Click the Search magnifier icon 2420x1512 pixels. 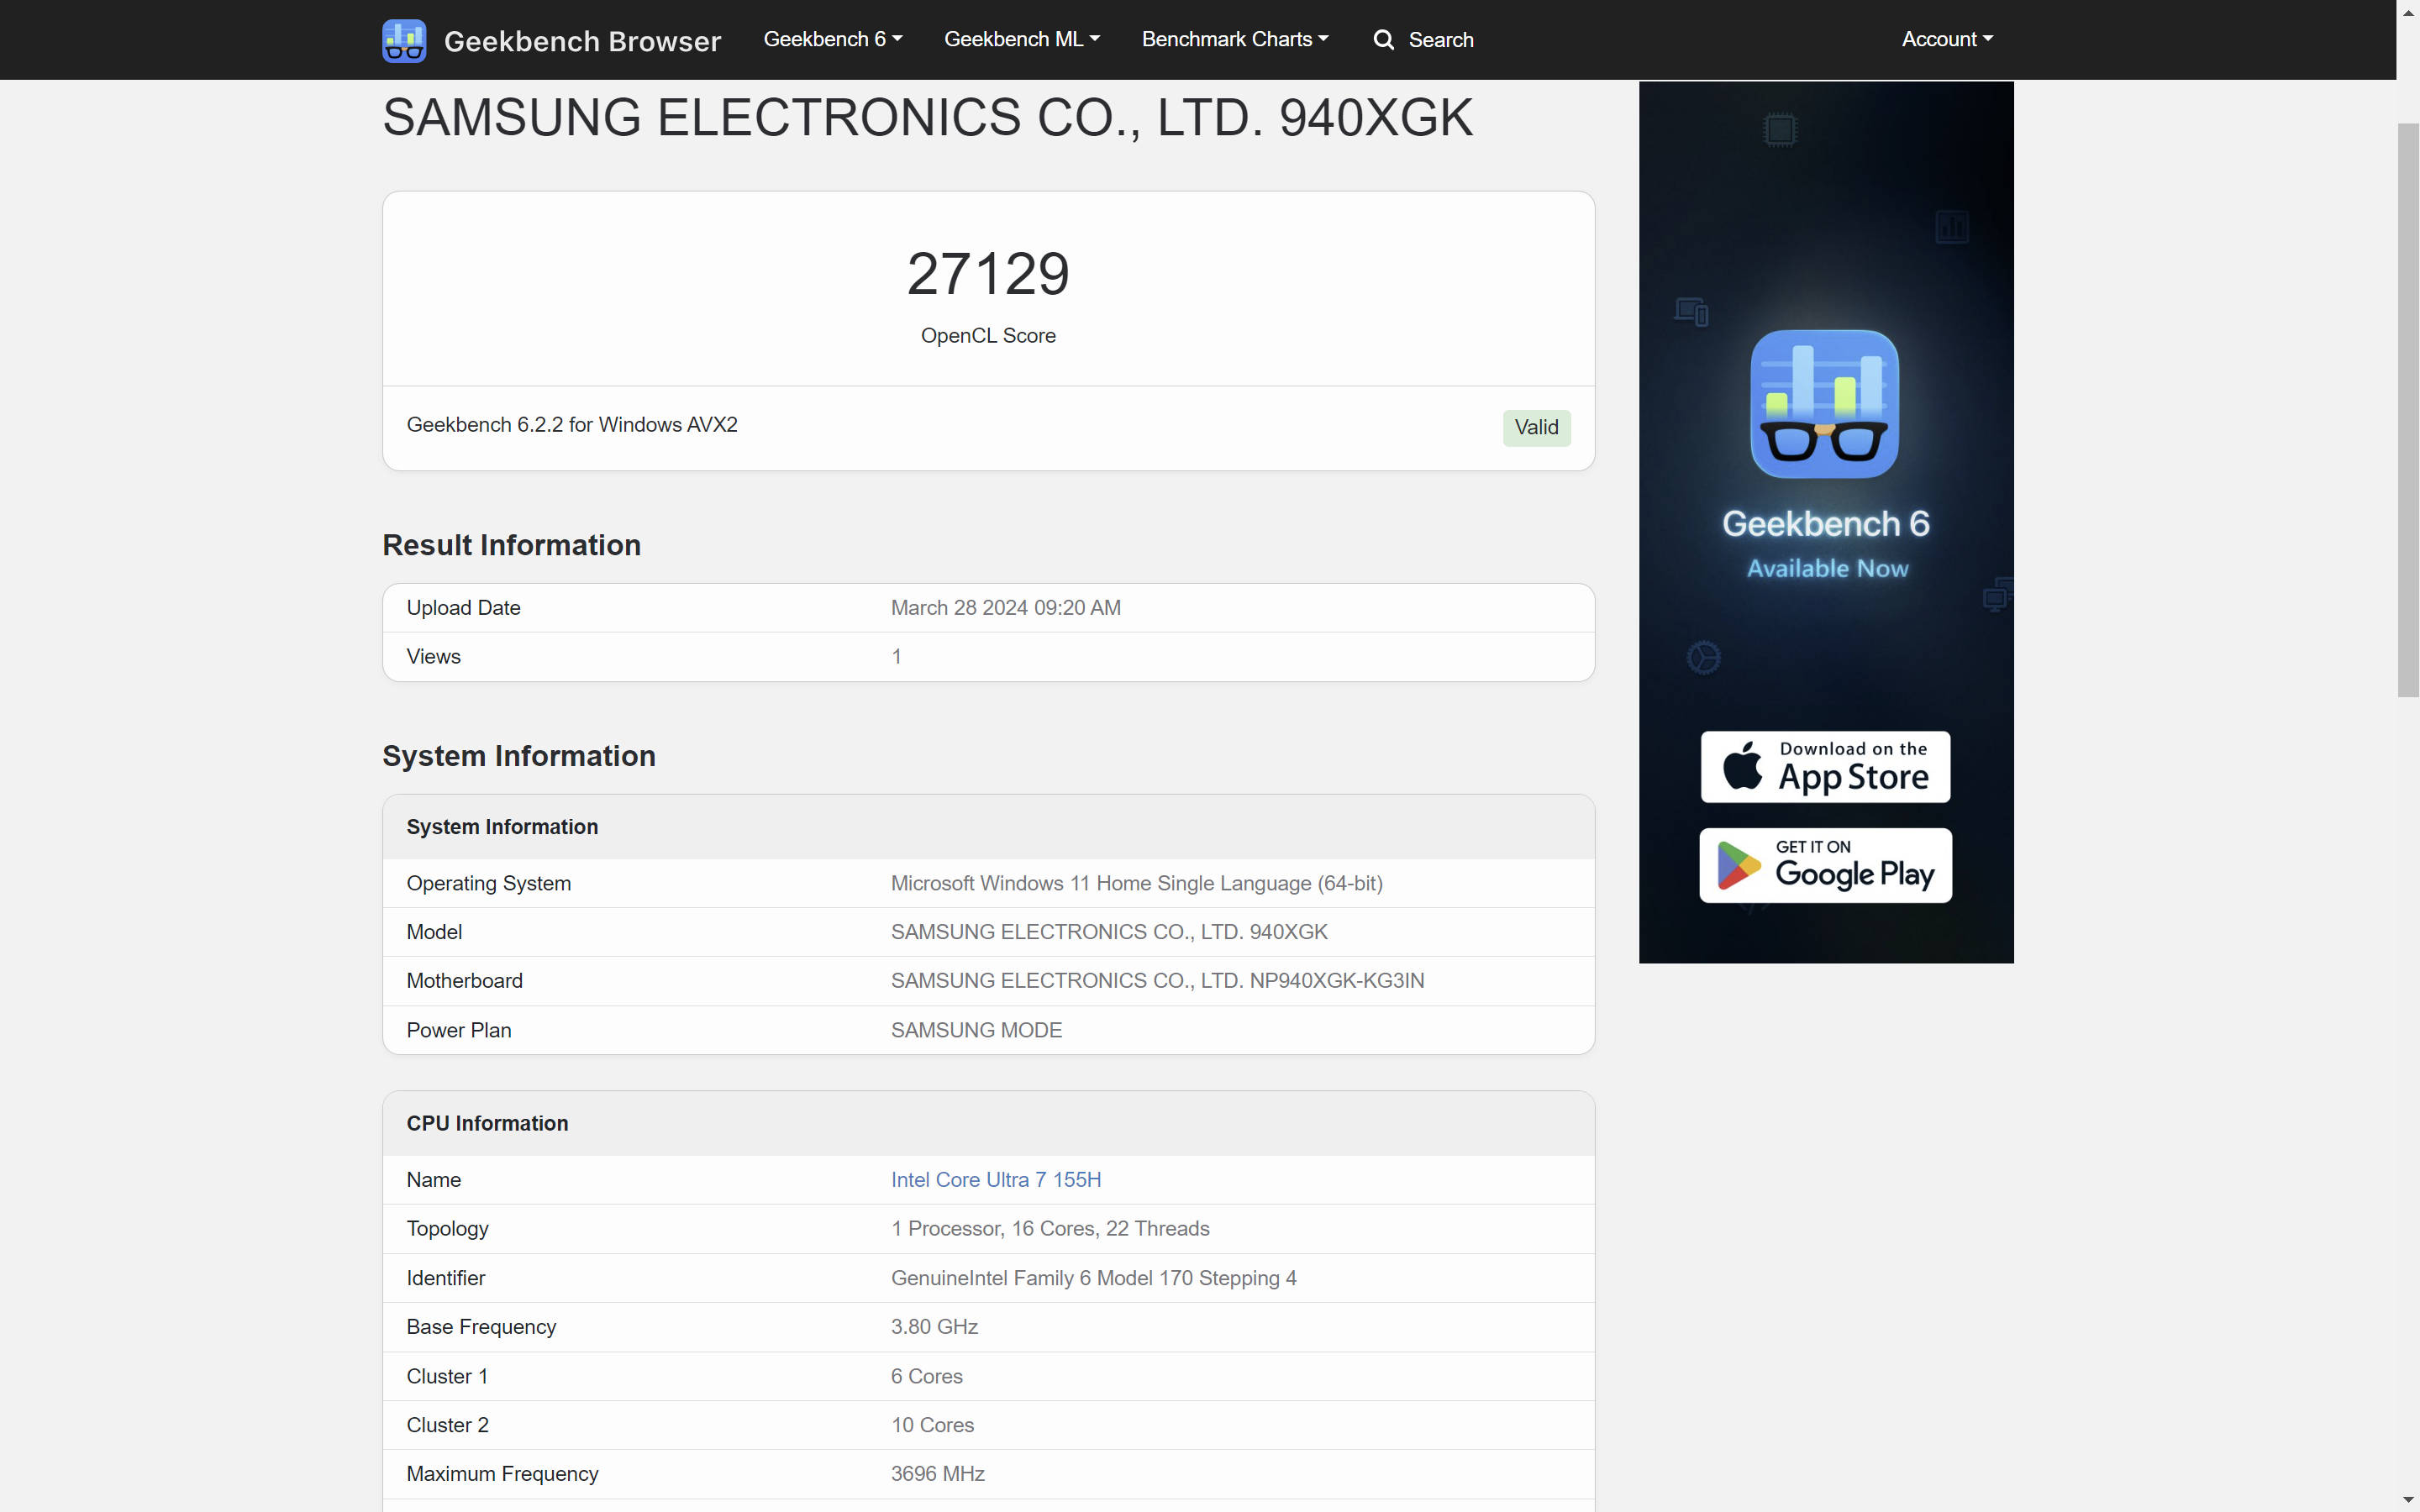coord(1384,40)
